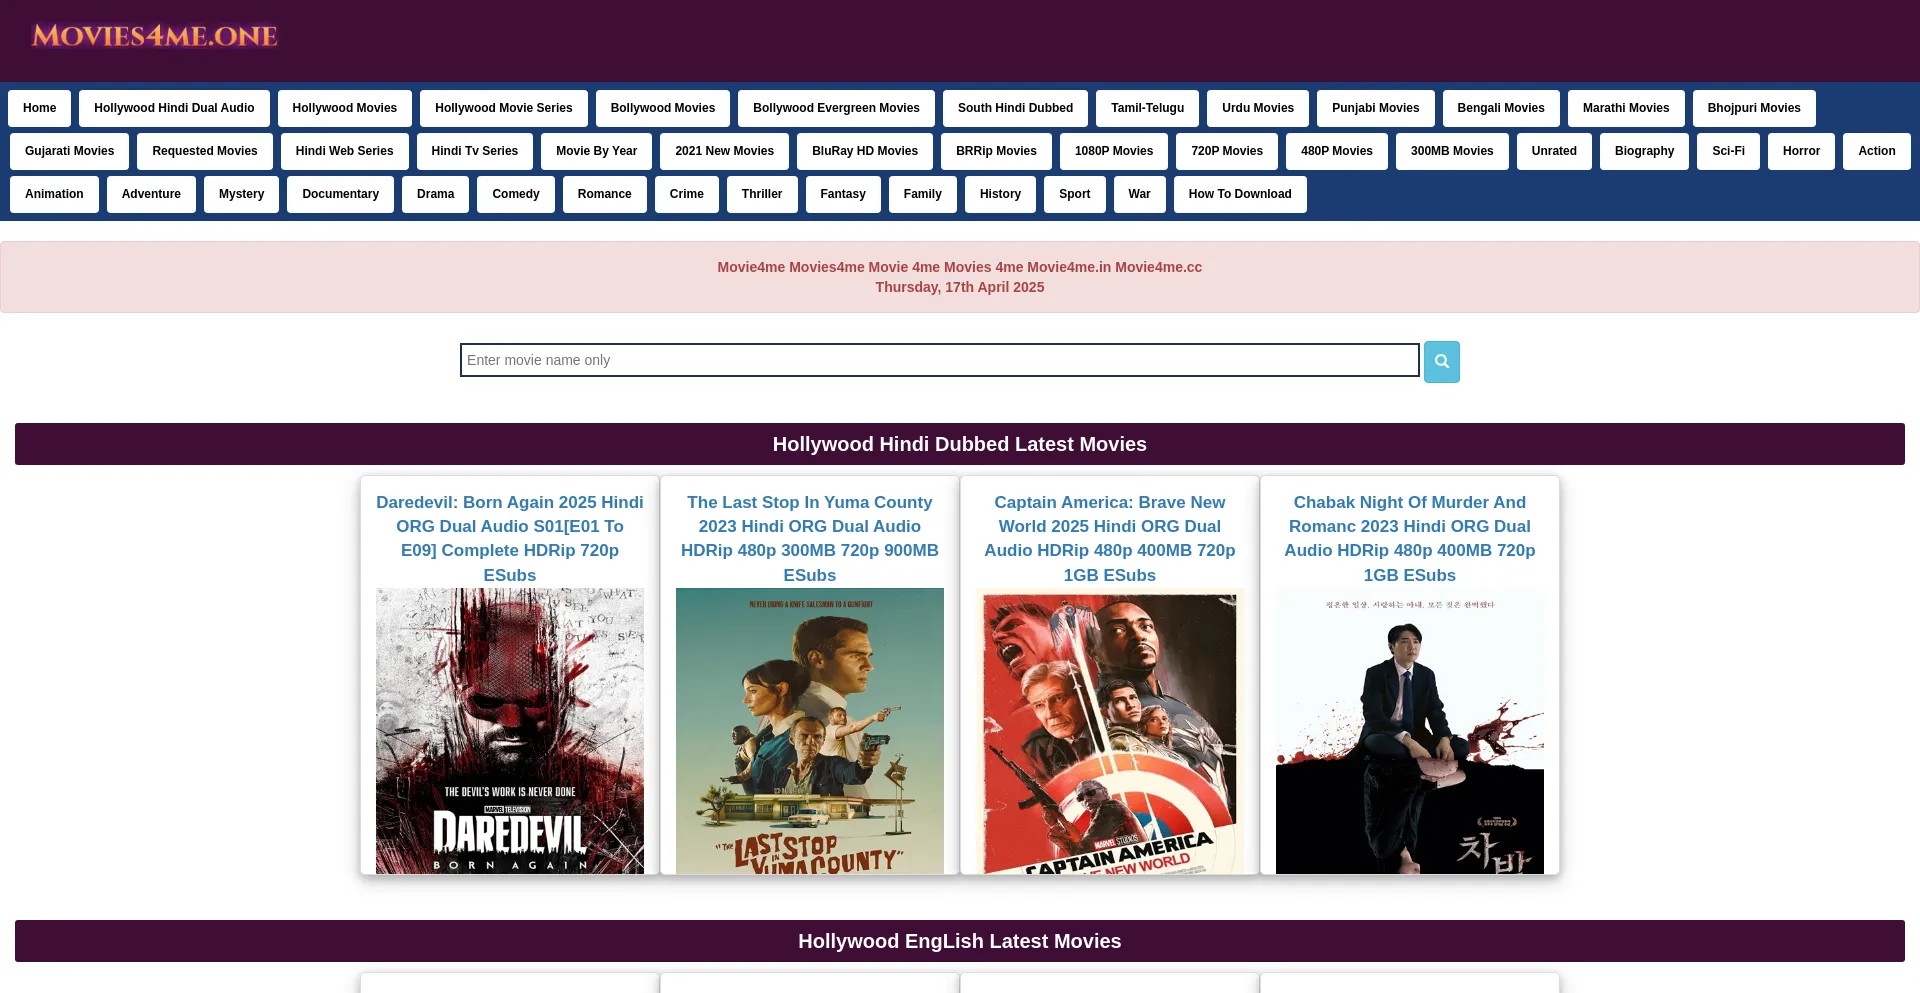
Task: Open The Last Stop In Yuma County link
Action: pyautogui.click(x=810, y=538)
